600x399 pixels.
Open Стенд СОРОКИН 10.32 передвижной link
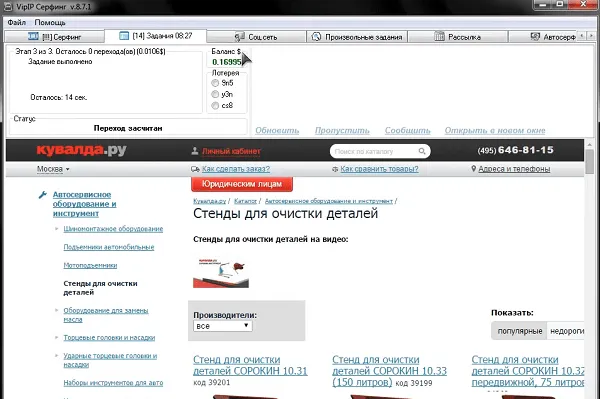(x=528, y=371)
